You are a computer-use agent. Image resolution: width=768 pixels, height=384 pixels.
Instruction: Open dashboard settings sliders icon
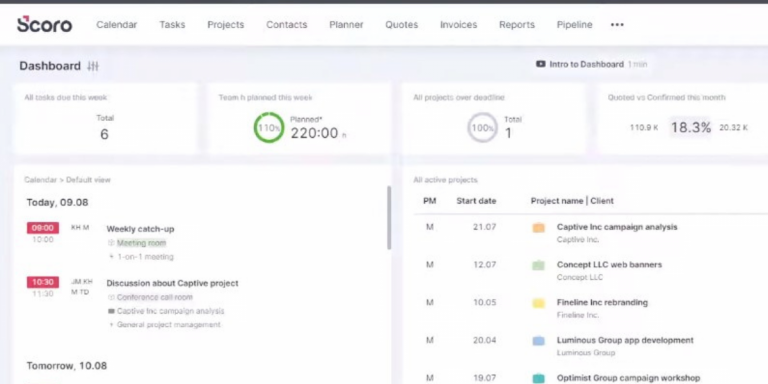(93, 66)
